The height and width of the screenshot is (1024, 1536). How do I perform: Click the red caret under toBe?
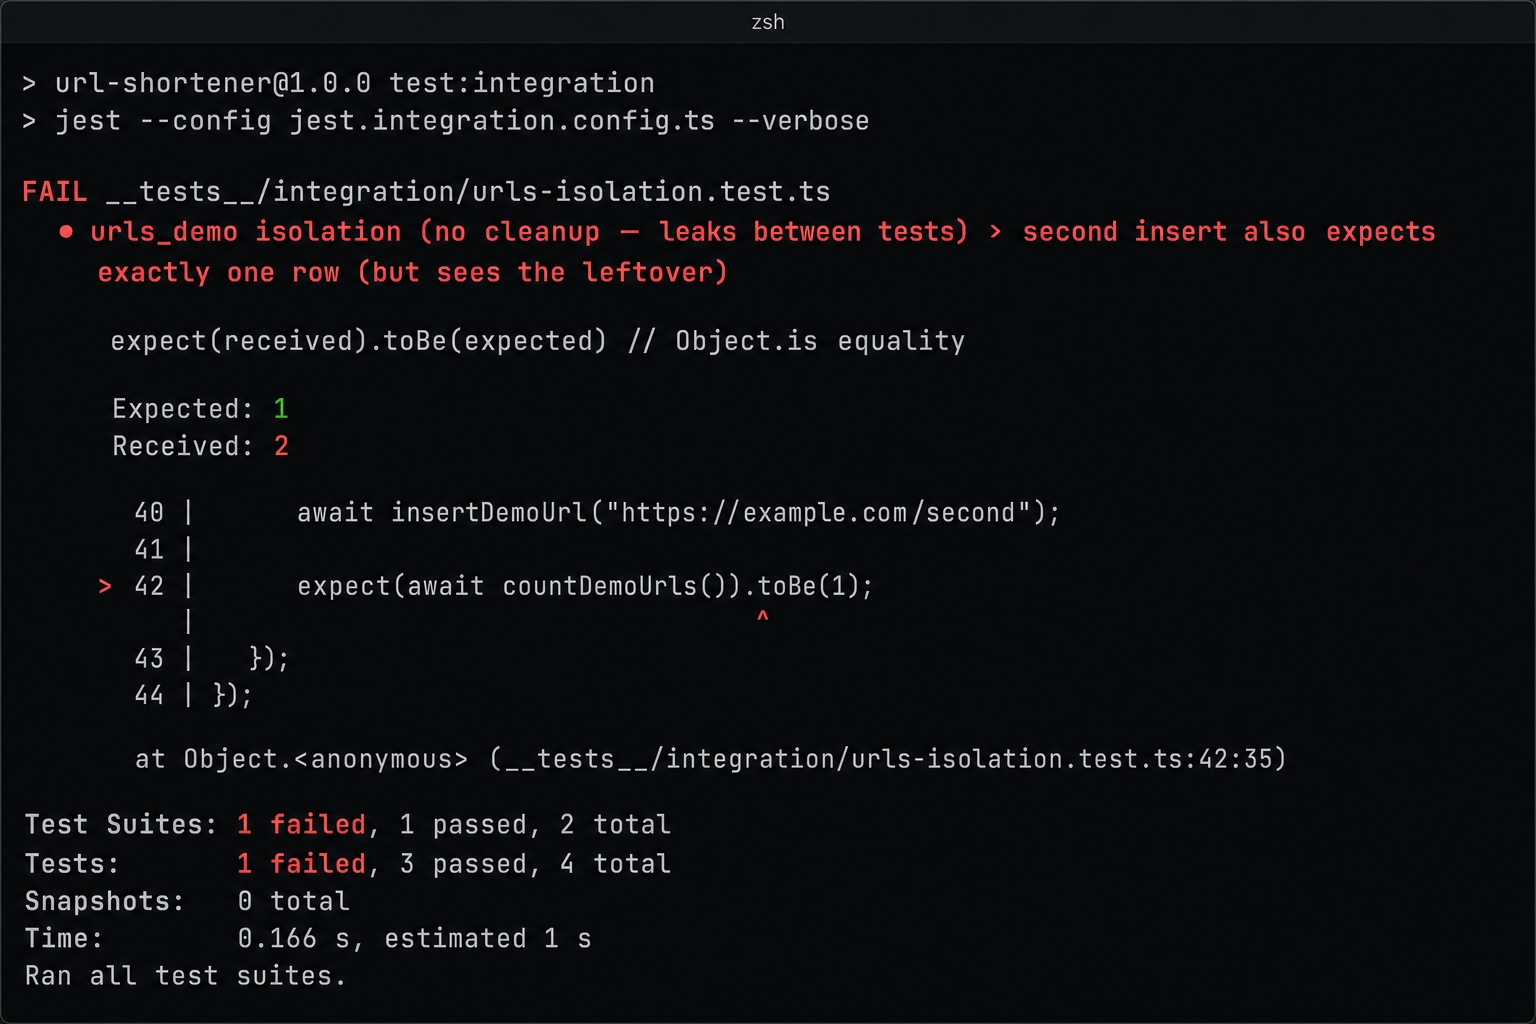(x=763, y=617)
